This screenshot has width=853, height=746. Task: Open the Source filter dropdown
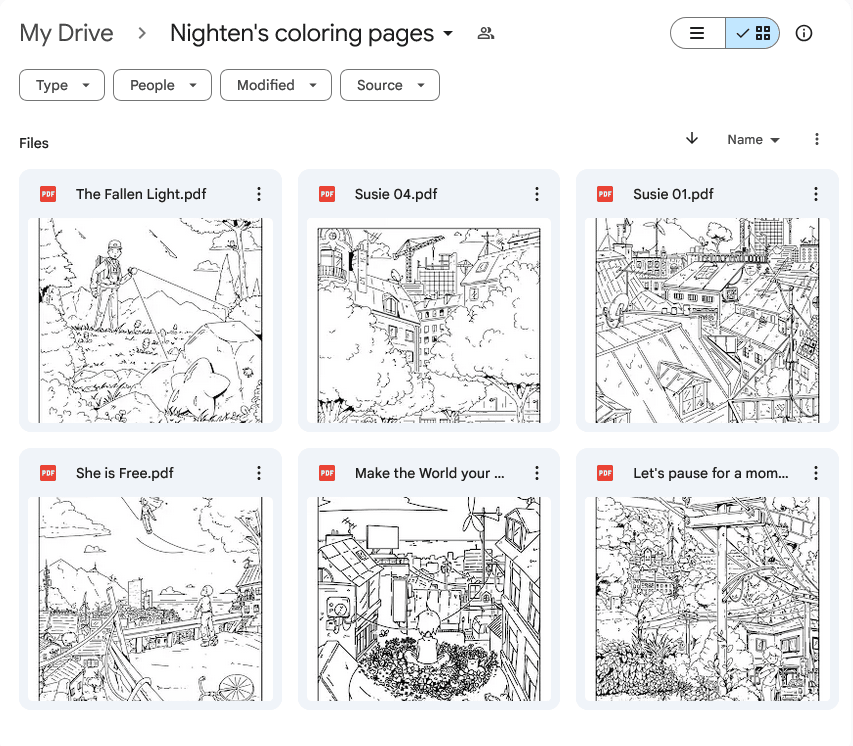point(390,85)
